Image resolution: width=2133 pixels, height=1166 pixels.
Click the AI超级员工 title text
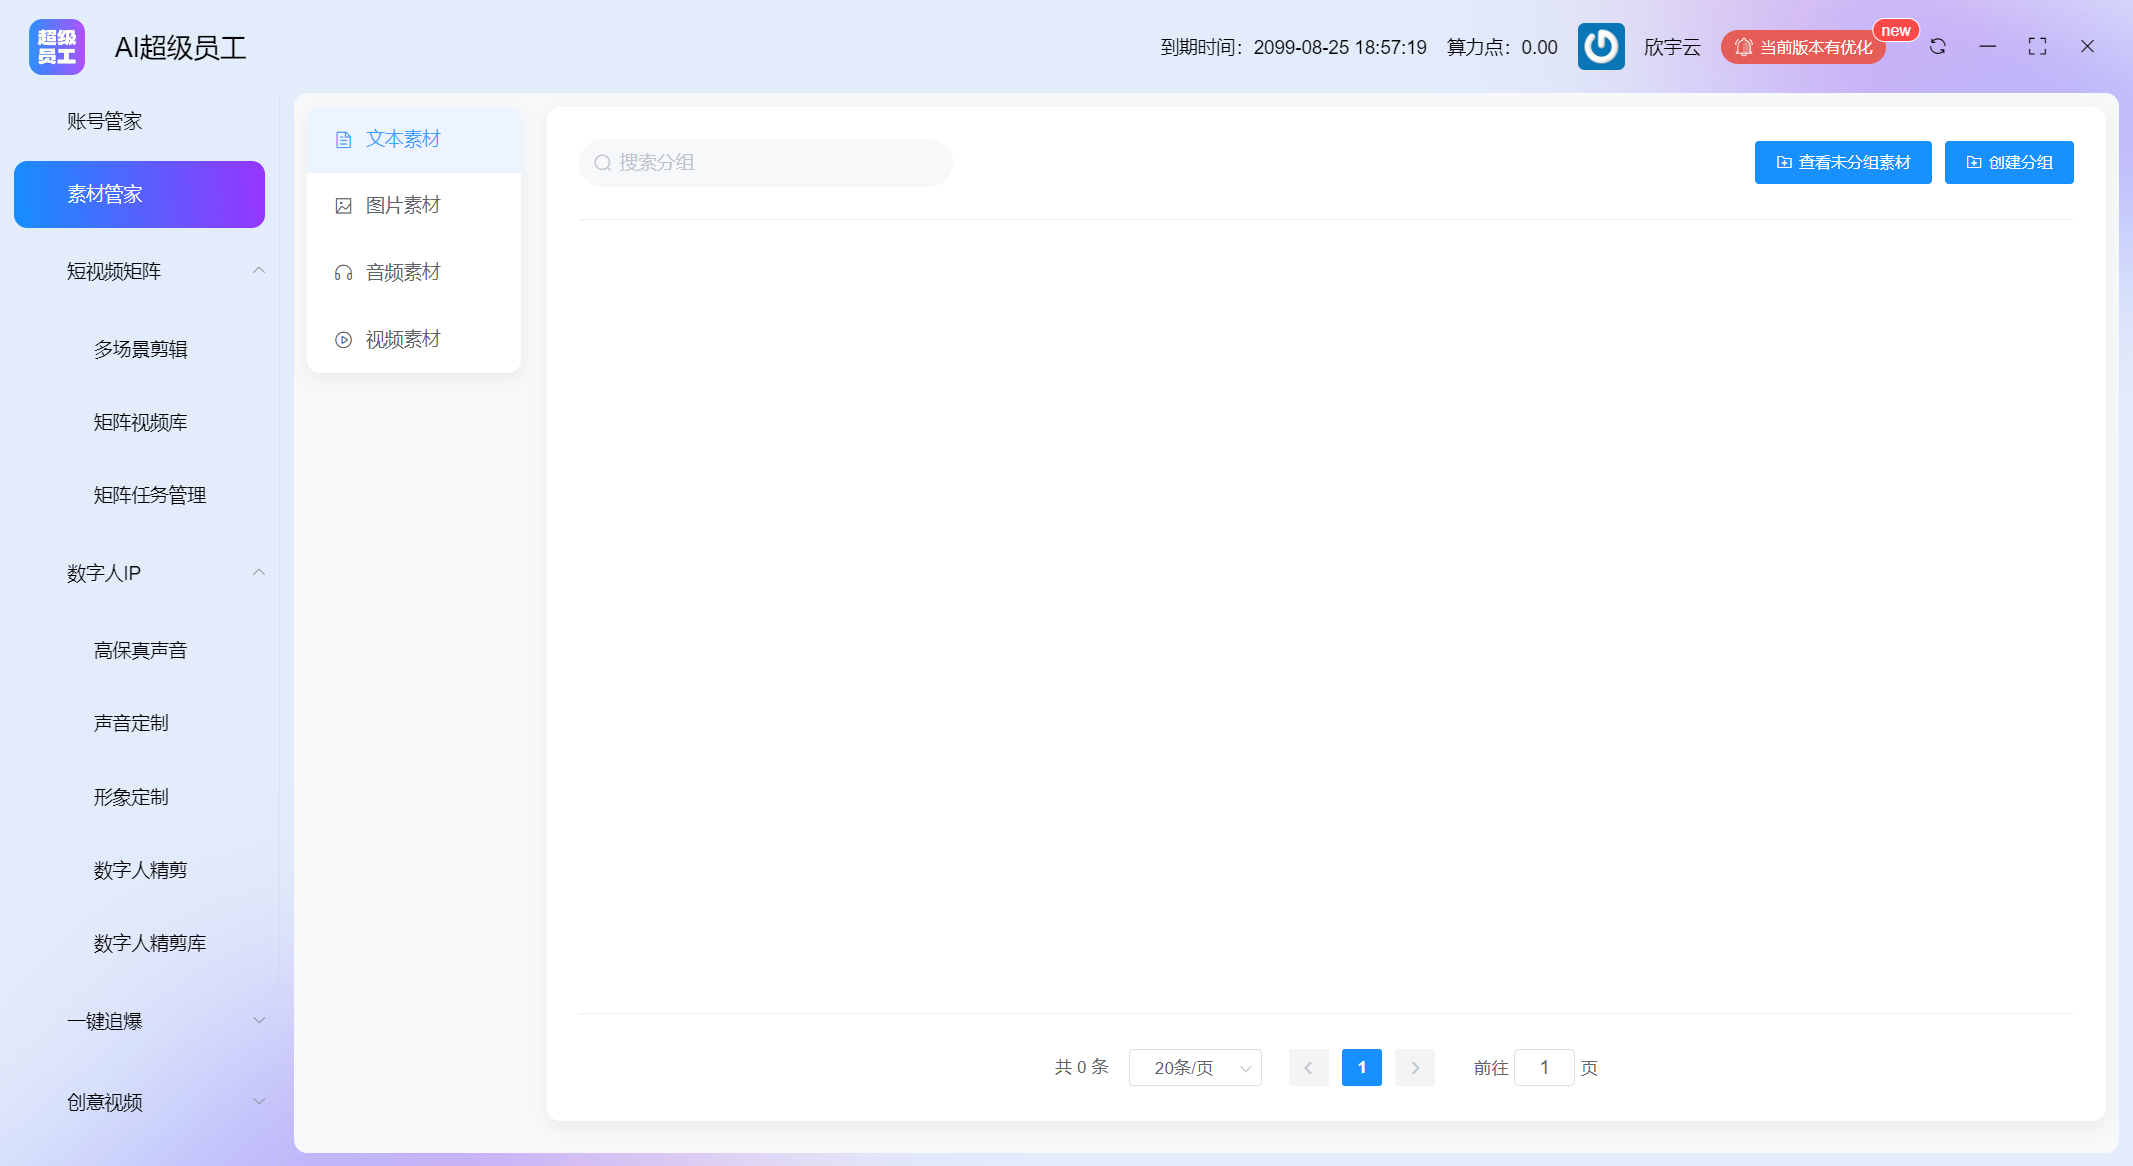click(x=180, y=48)
